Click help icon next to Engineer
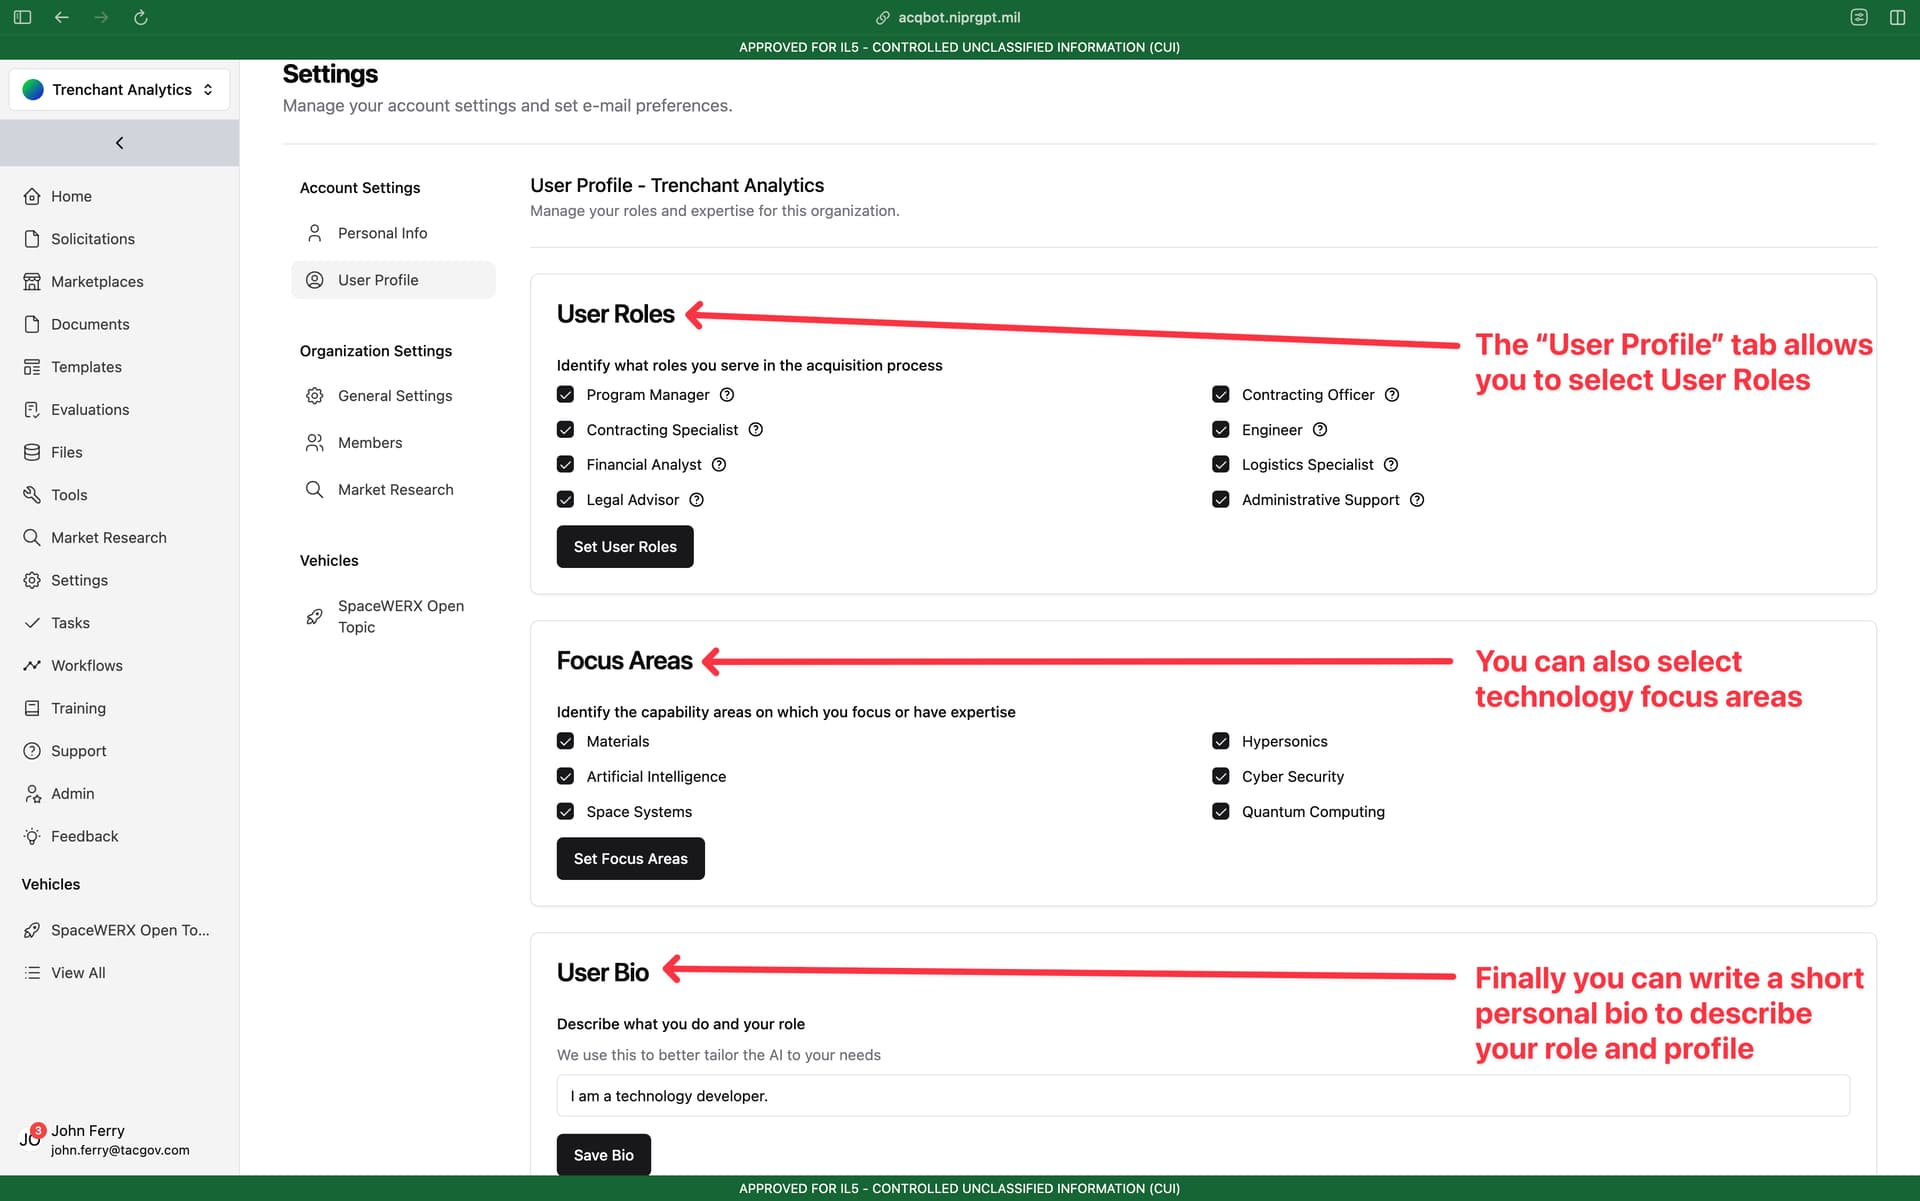This screenshot has height=1201, width=1920. coord(1320,430)
